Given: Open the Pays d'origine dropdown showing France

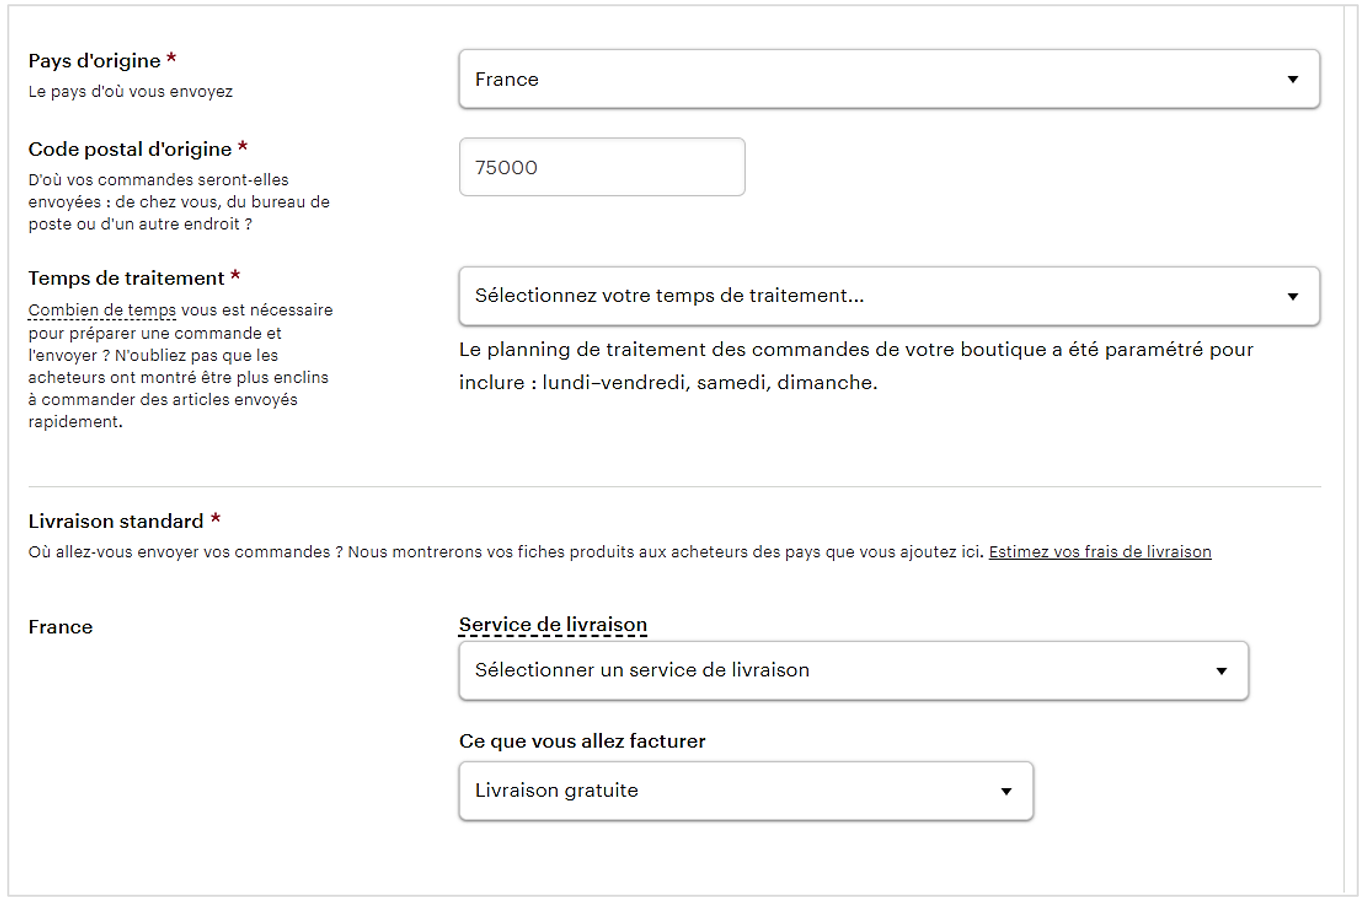Looking at the screenshot, I should (x=889, y=79).
